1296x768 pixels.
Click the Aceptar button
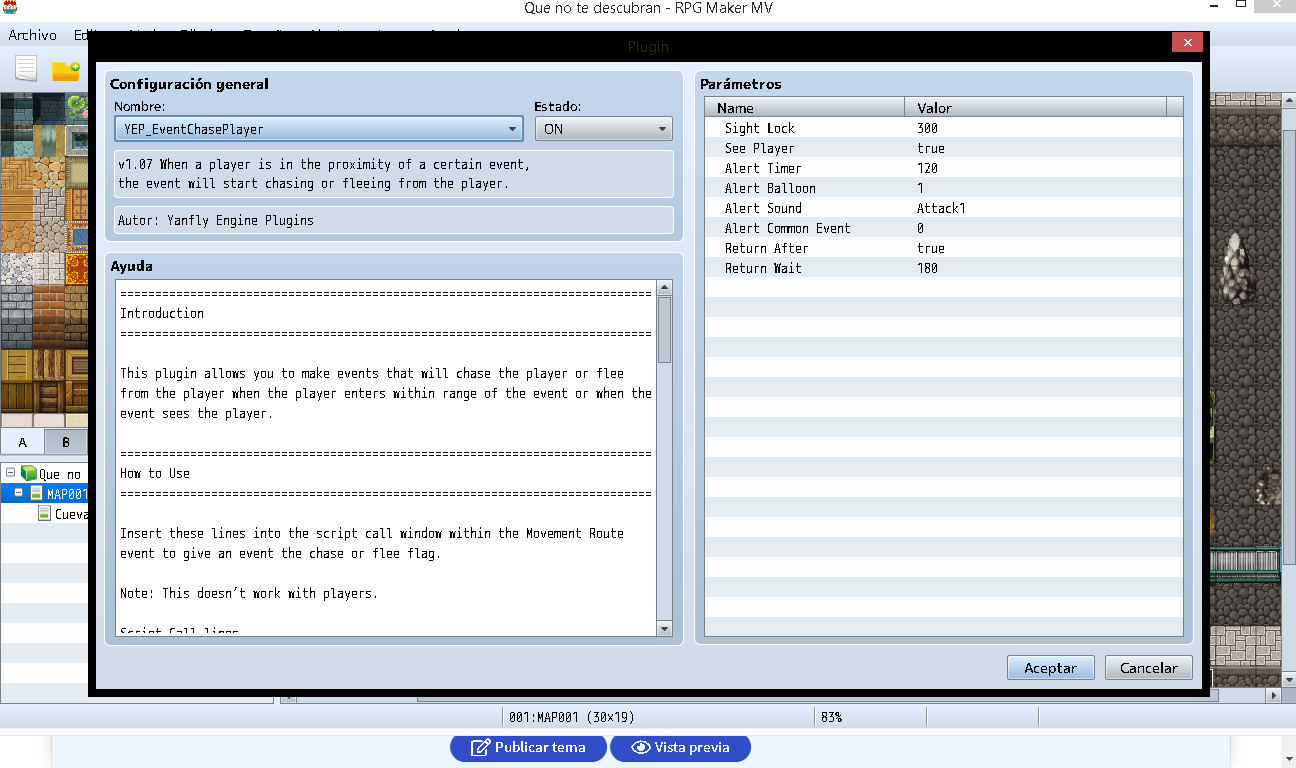point(1050,668)
